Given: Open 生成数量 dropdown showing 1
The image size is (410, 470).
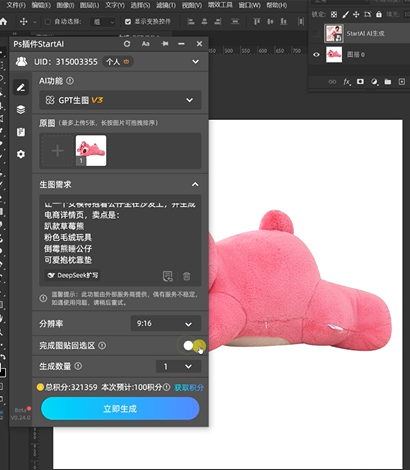Looking at the screenshot, I should [x=178, y=366].
